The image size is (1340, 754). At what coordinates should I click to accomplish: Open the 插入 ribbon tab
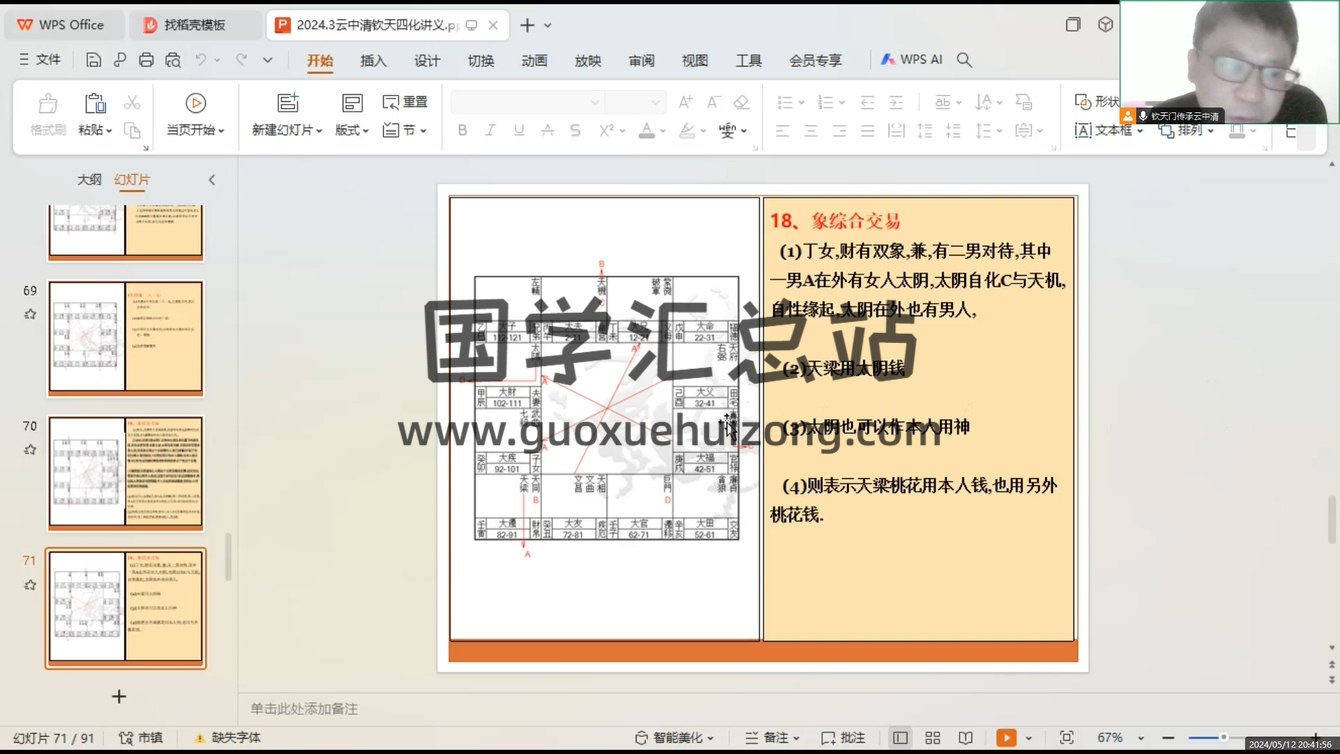[373, 61]
